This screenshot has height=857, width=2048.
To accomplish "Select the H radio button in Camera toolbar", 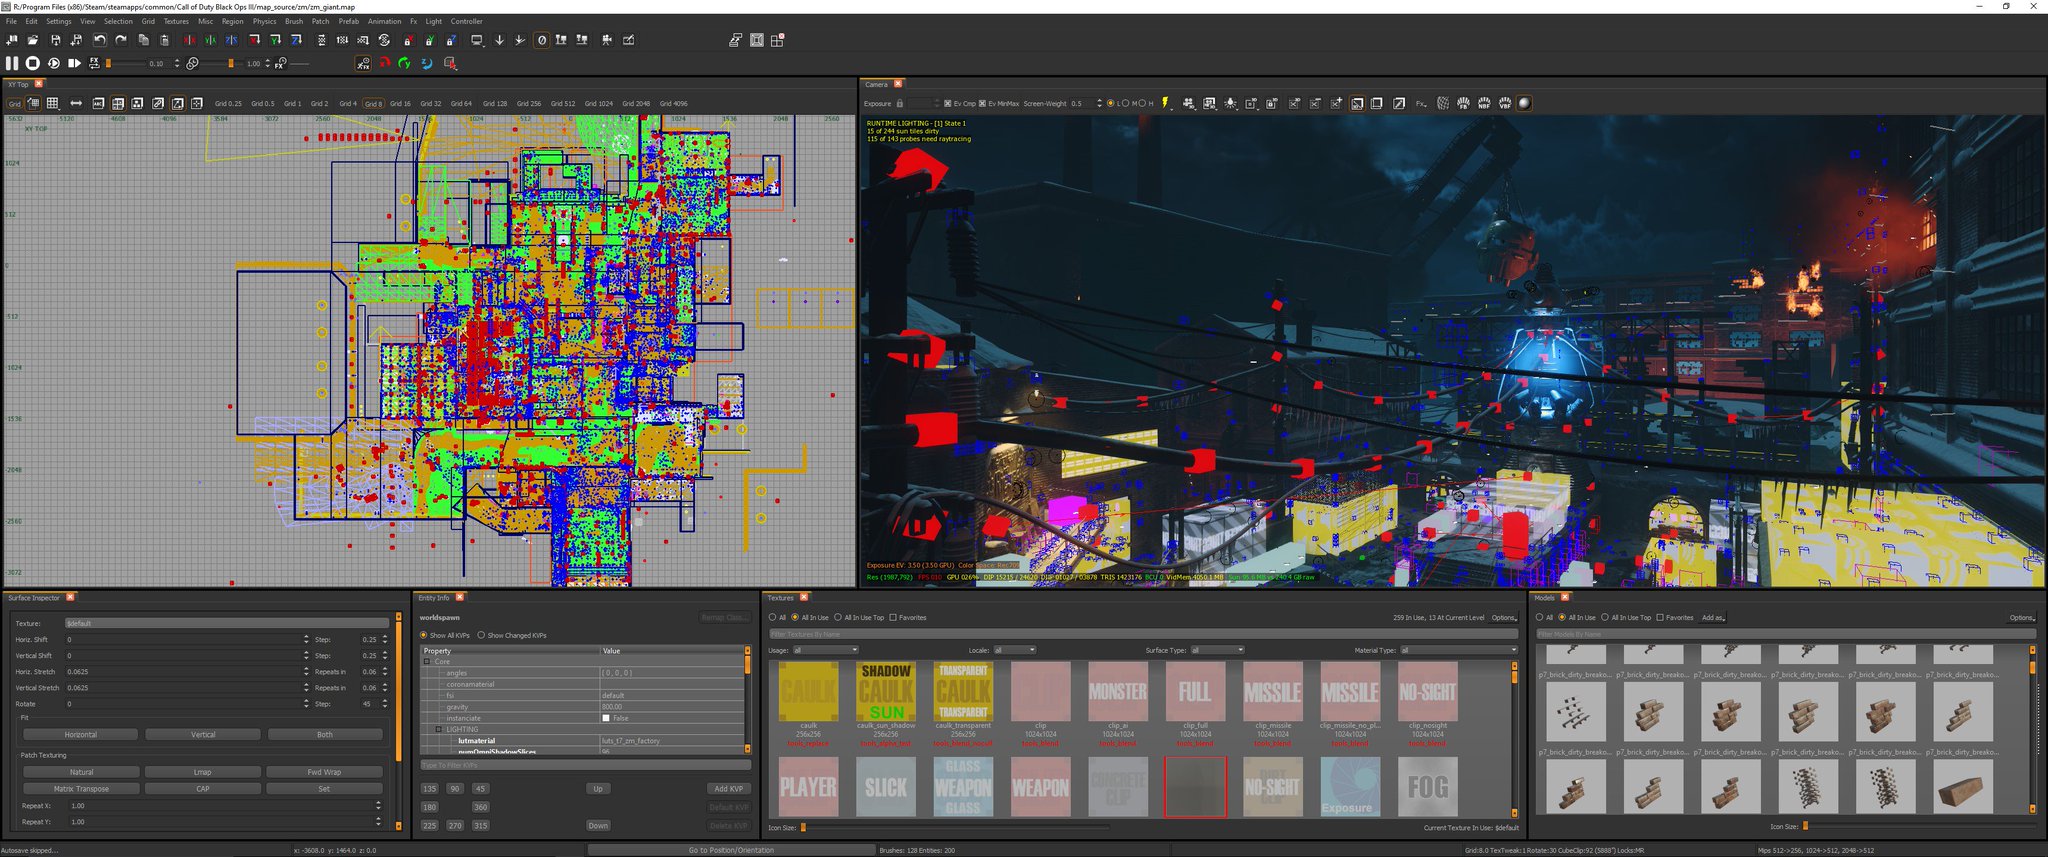I will click(1142, 103).
